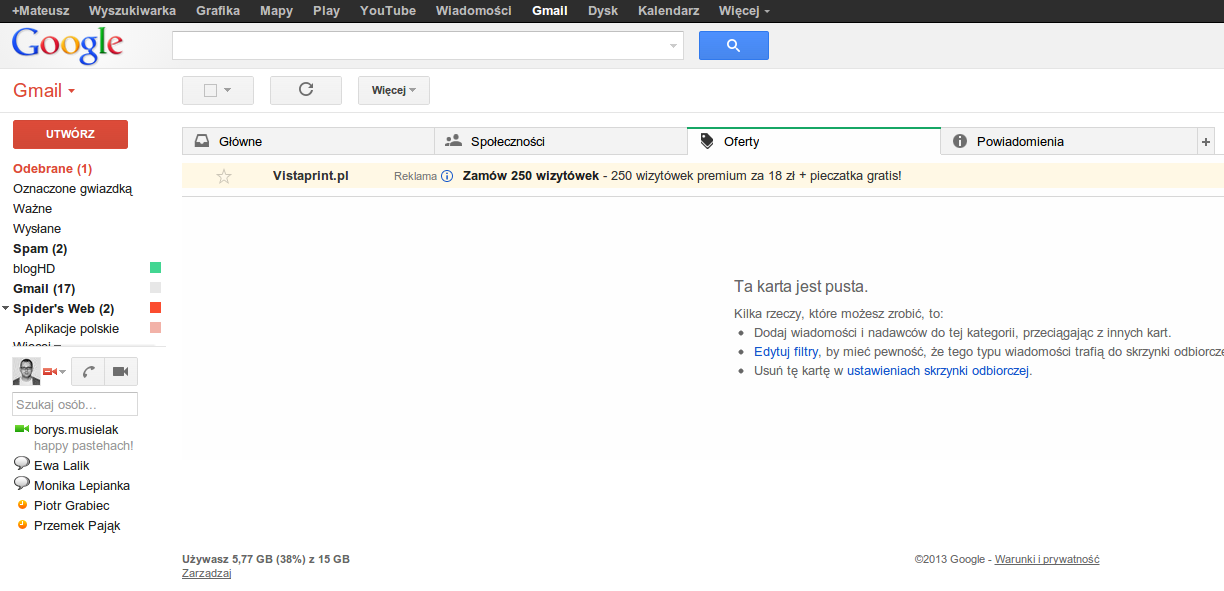Open Mapy from the top bar
Image resolution: width=1224 pixels, height=591 pixels.
(276, 11)
